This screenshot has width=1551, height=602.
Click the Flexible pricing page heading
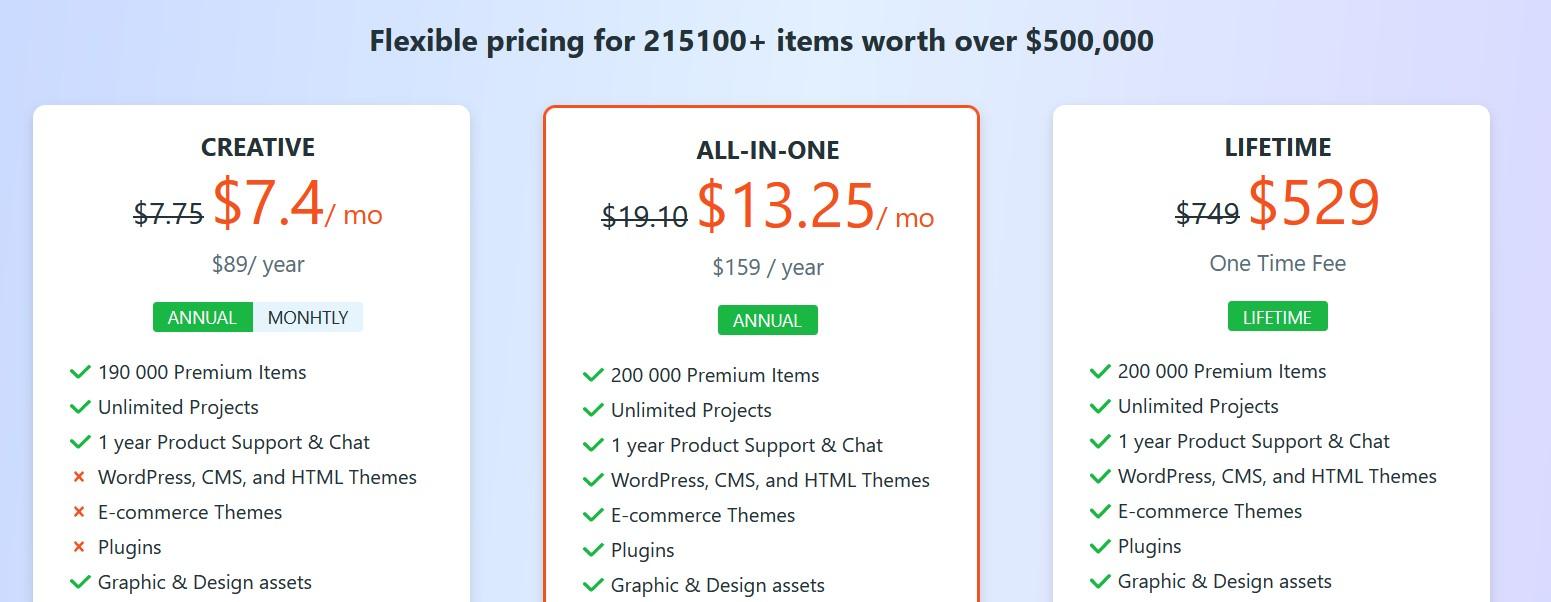pyautogui.click(x=762, y=41)
